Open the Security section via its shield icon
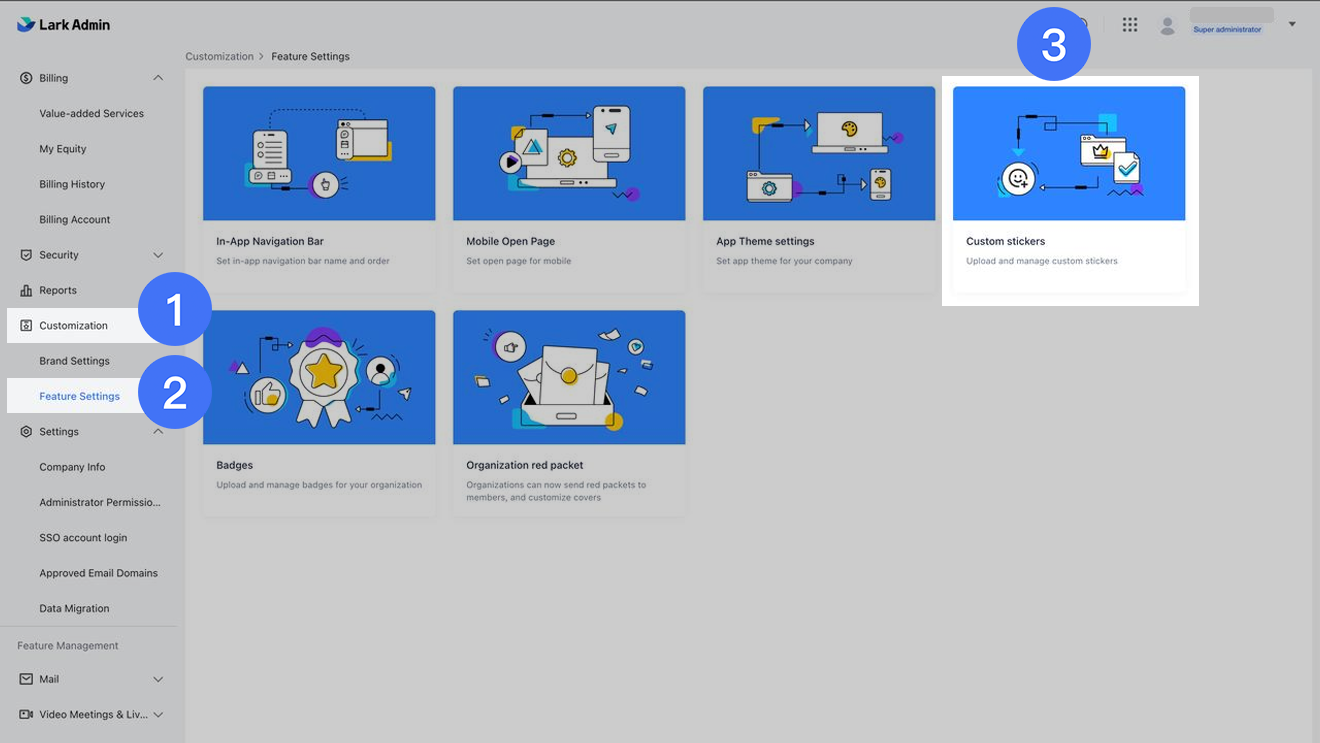 24,254
